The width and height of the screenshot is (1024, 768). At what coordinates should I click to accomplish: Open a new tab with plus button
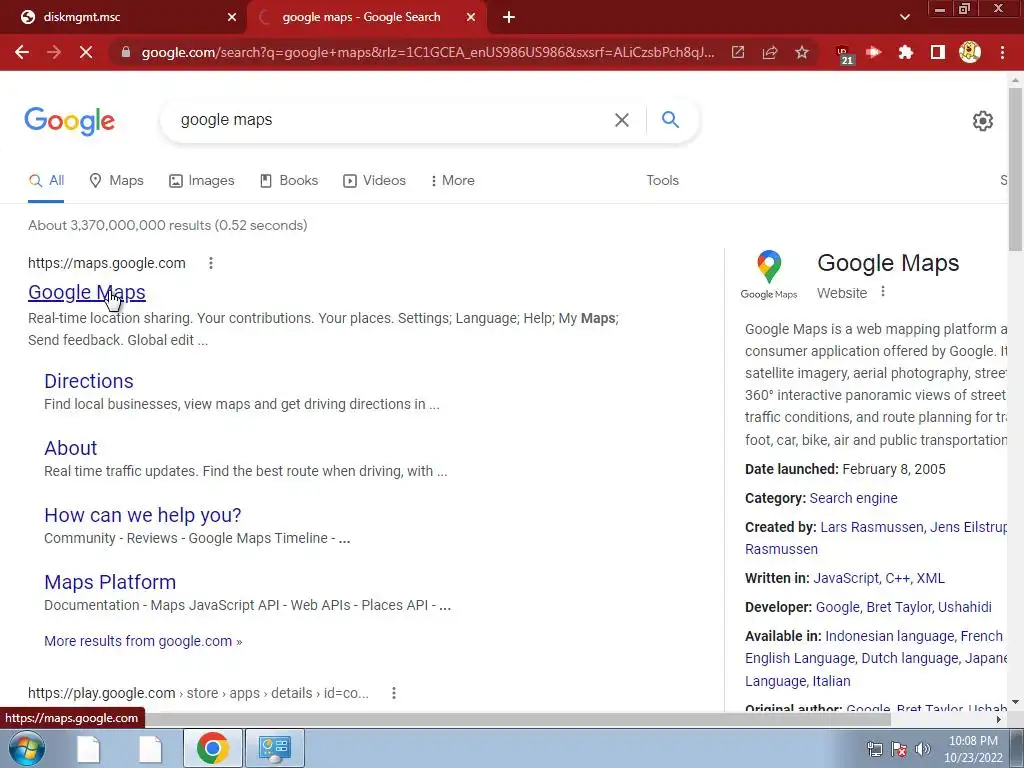tap(509, 18)
